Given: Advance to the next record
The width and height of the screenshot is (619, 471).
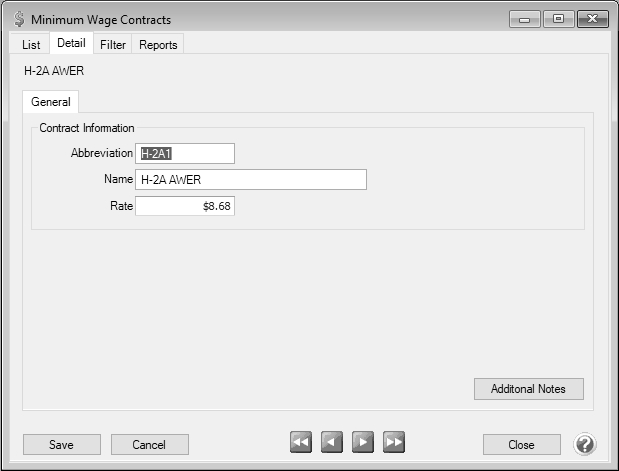Looking at the screenshot, I should pyautogui.click(x=363, y=443).
